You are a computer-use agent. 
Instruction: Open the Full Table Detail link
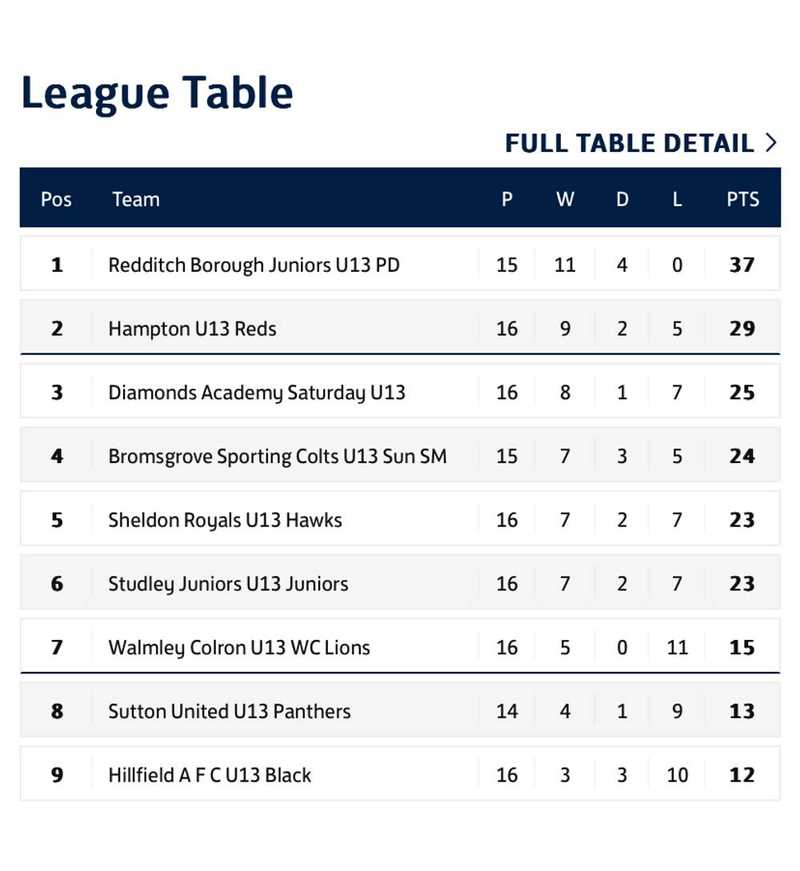click(629, 143)
